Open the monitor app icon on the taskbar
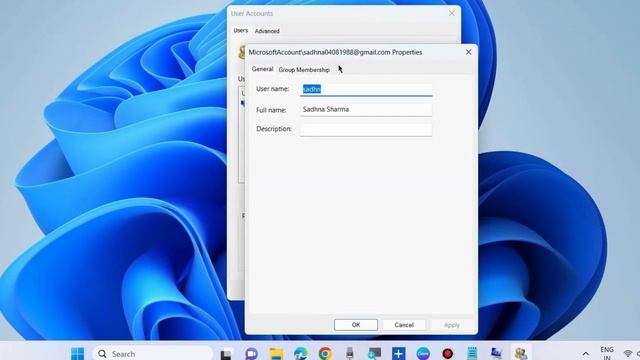640x360 pixels. (374, 353)
